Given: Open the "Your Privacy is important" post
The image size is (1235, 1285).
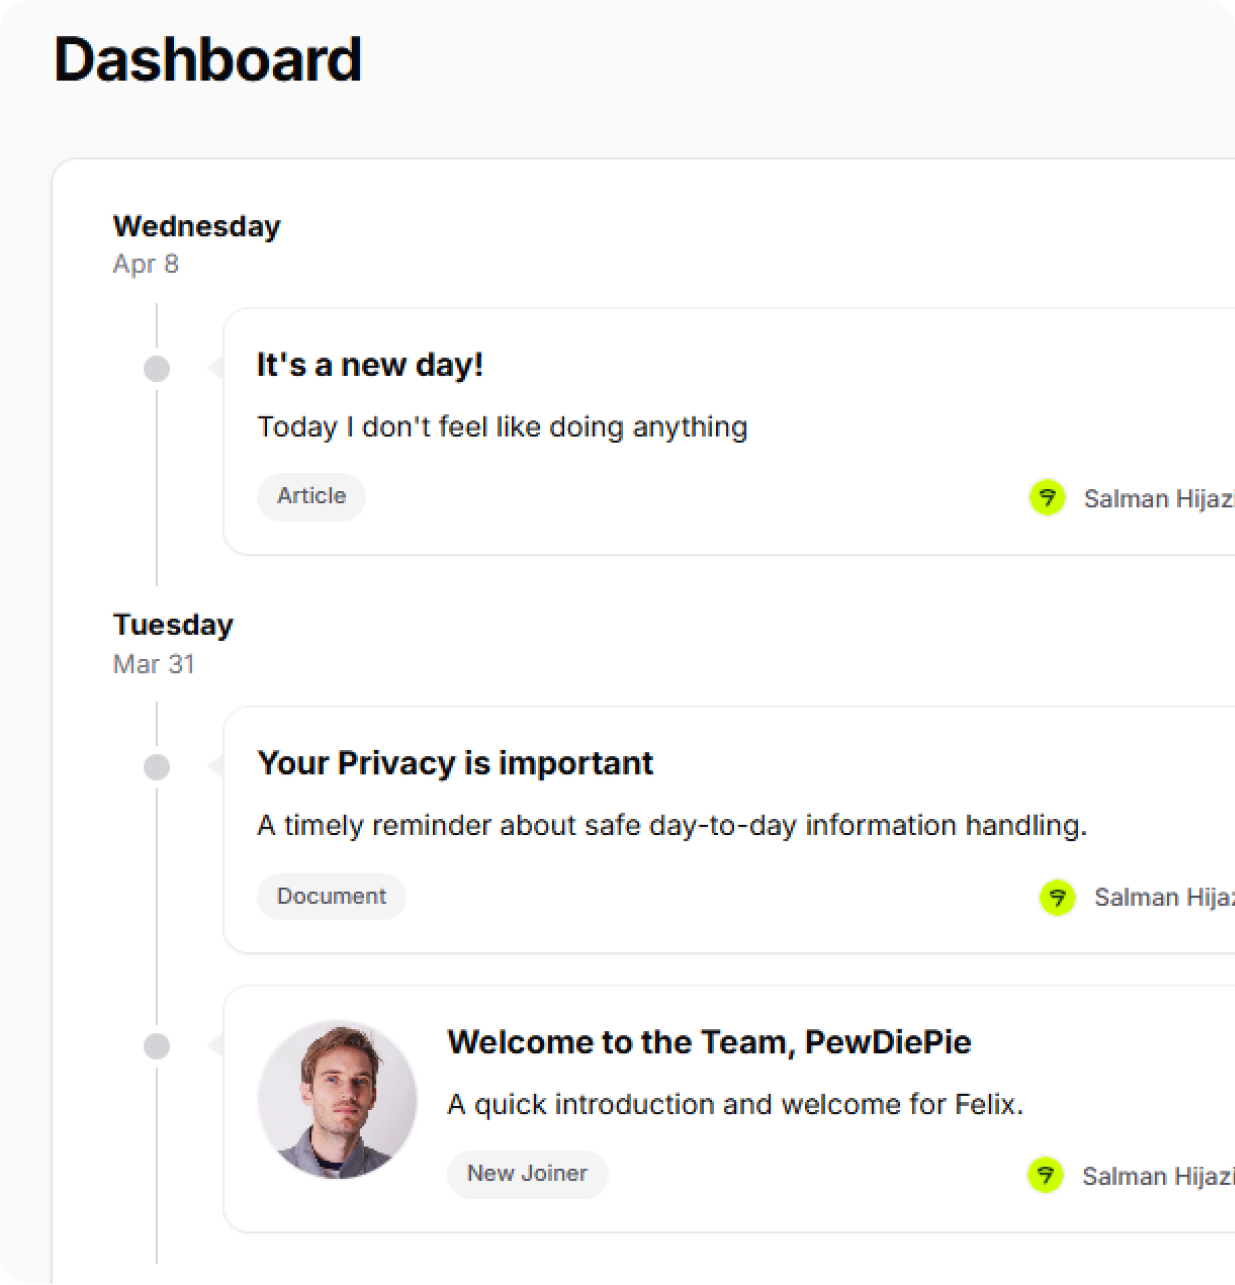Looking at the screenshot, I should pyautogui.click(x=455, y=763).
